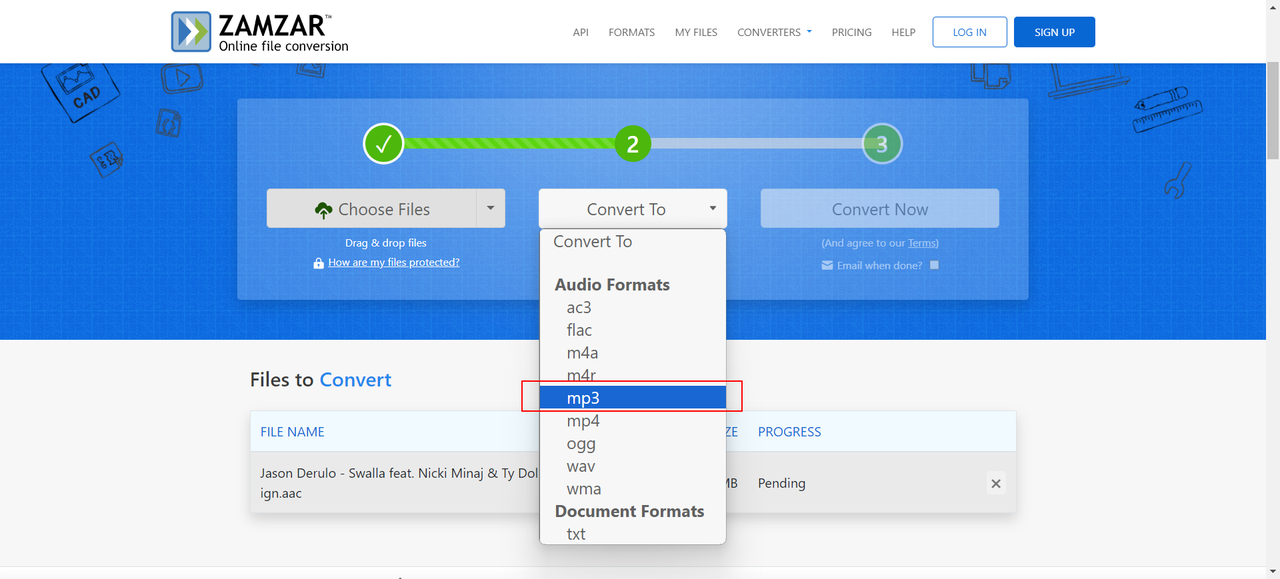Click the Document Formats group label

coord(629,511)
